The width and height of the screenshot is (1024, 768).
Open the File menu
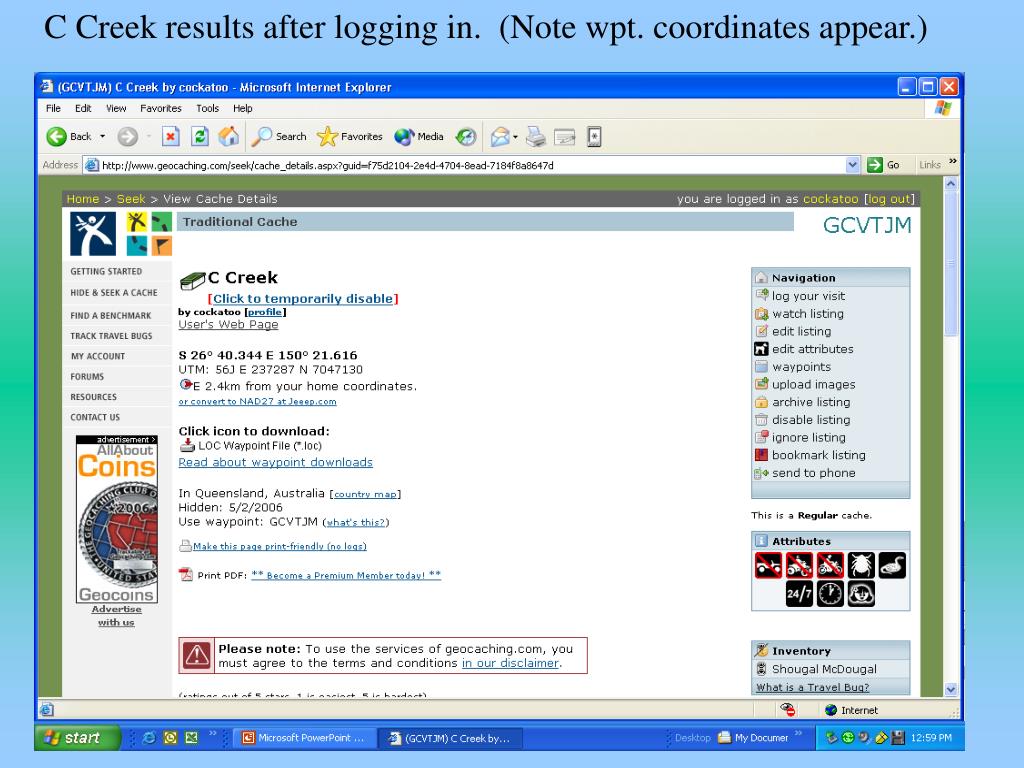pyautogui.click(x=54, y=108)
